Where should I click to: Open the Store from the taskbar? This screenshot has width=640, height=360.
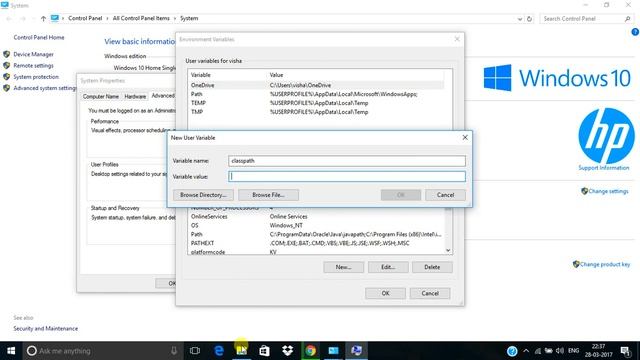tap(264, 351)
